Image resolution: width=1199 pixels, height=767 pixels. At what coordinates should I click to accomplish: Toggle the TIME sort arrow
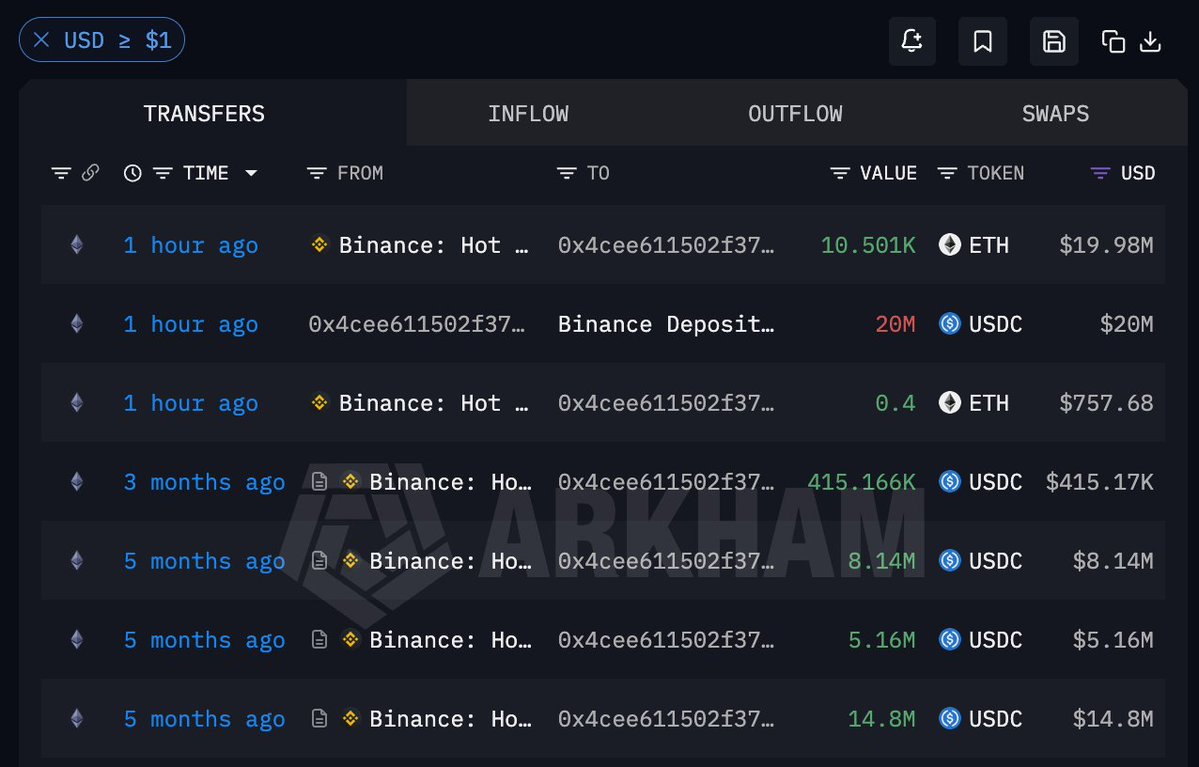251,174
